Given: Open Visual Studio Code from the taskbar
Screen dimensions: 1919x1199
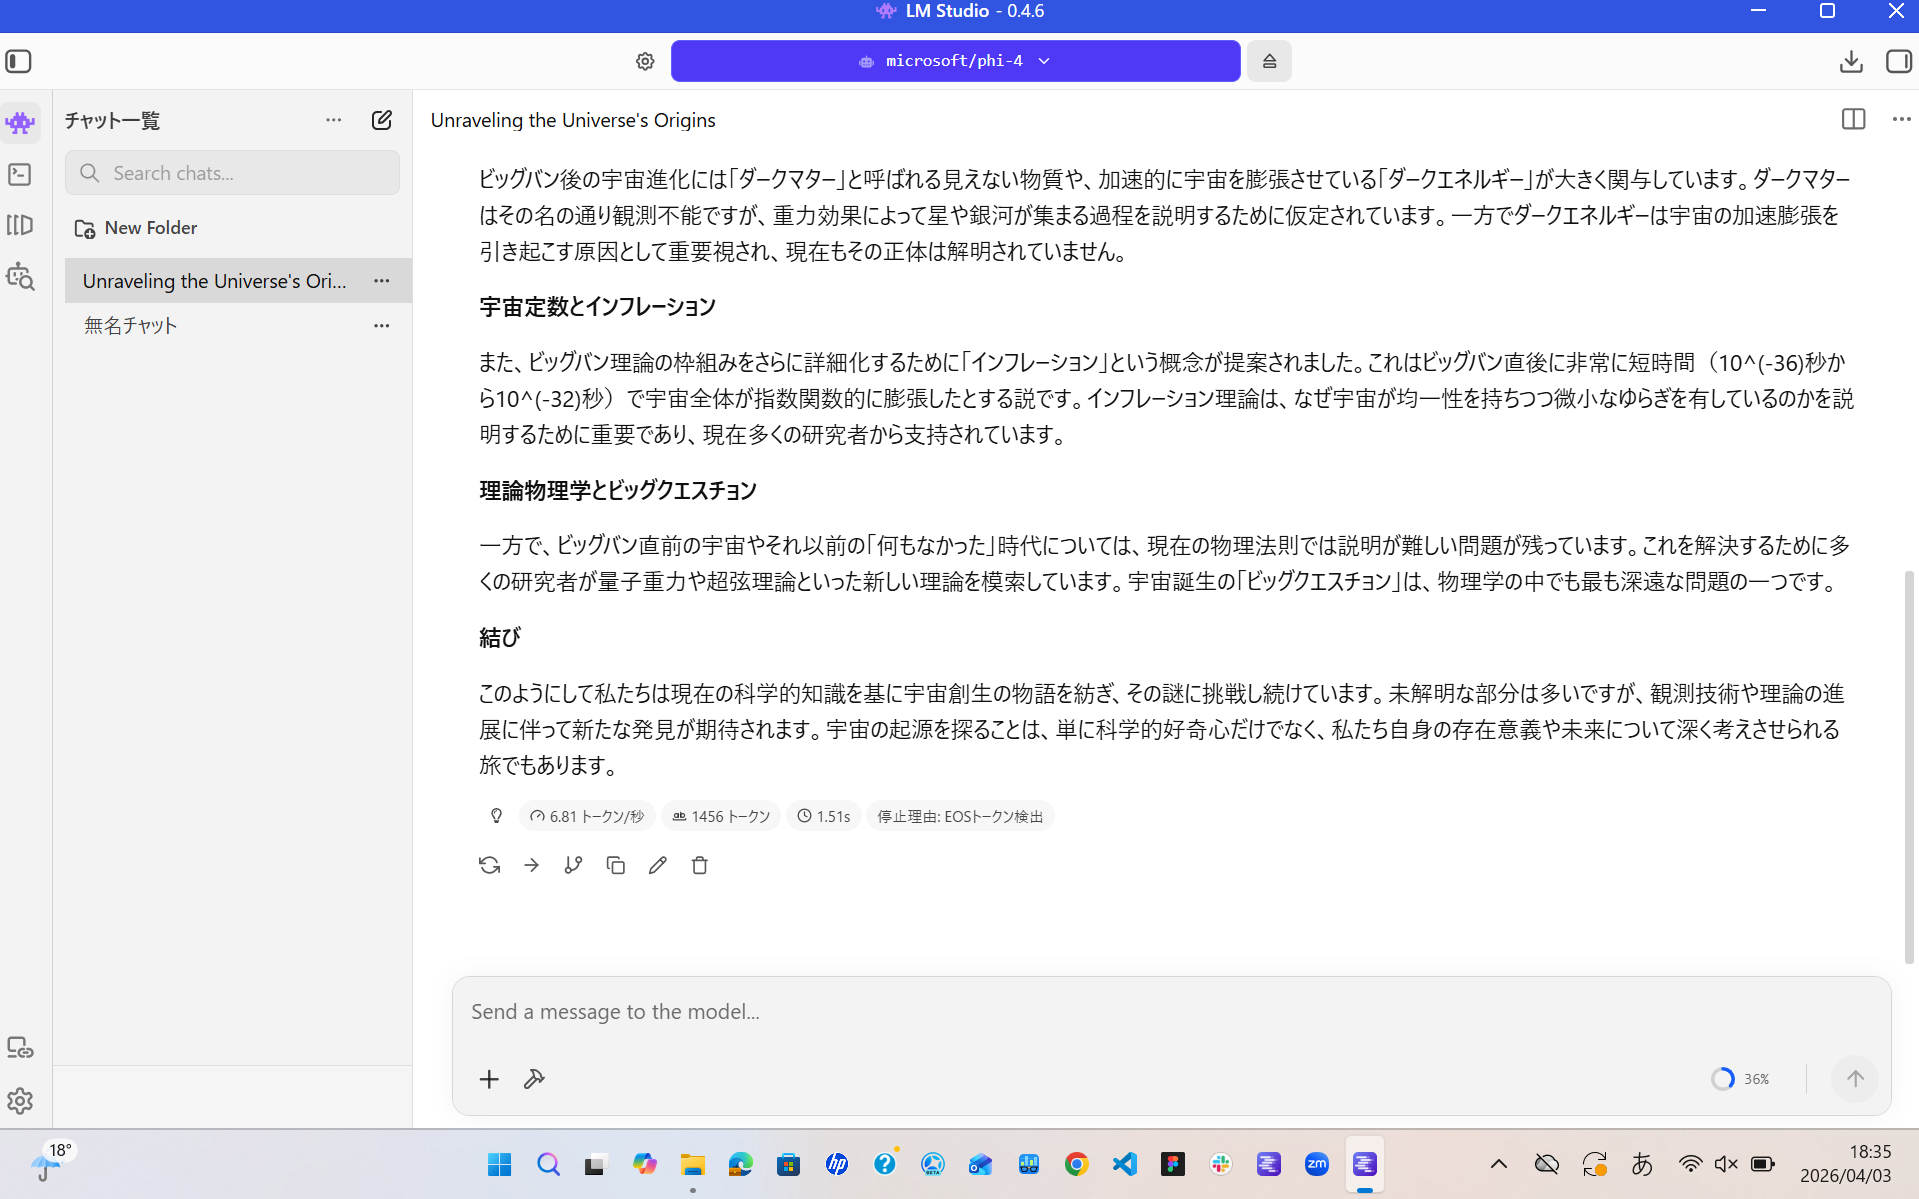Looking at the screenshot, I should [1124, 1164].
